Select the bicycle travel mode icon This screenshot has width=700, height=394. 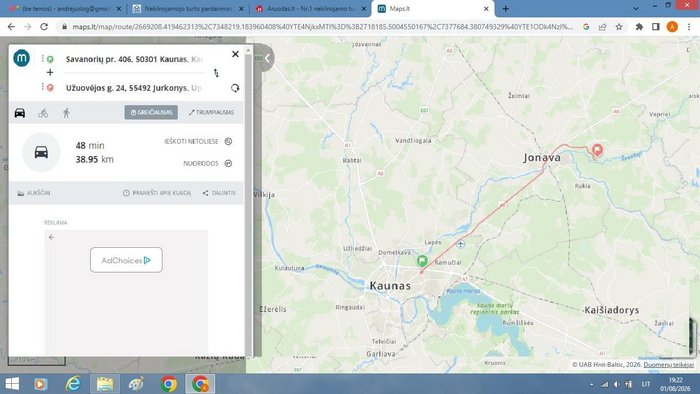point(43,113)
